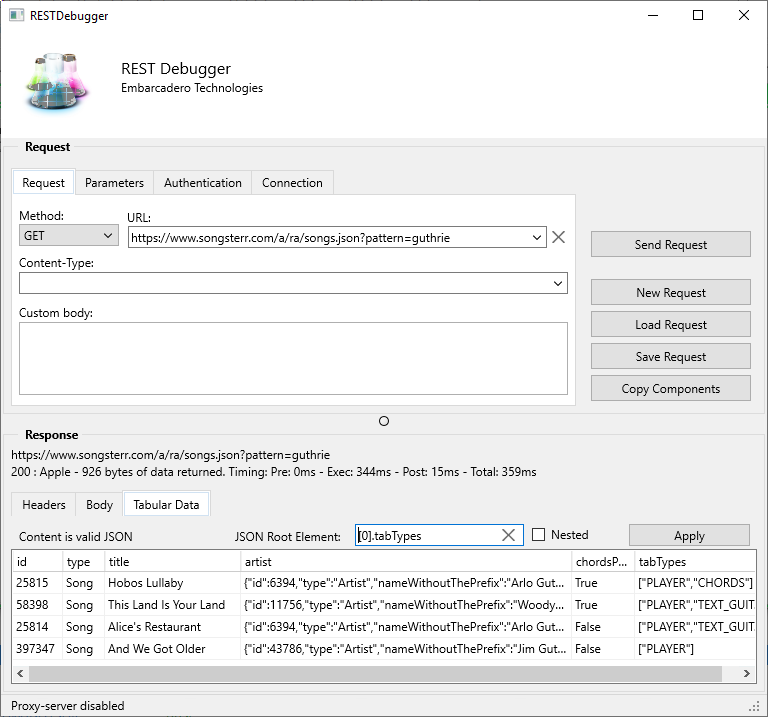
Task: Click the tabTypes column header
Action: 695,561
